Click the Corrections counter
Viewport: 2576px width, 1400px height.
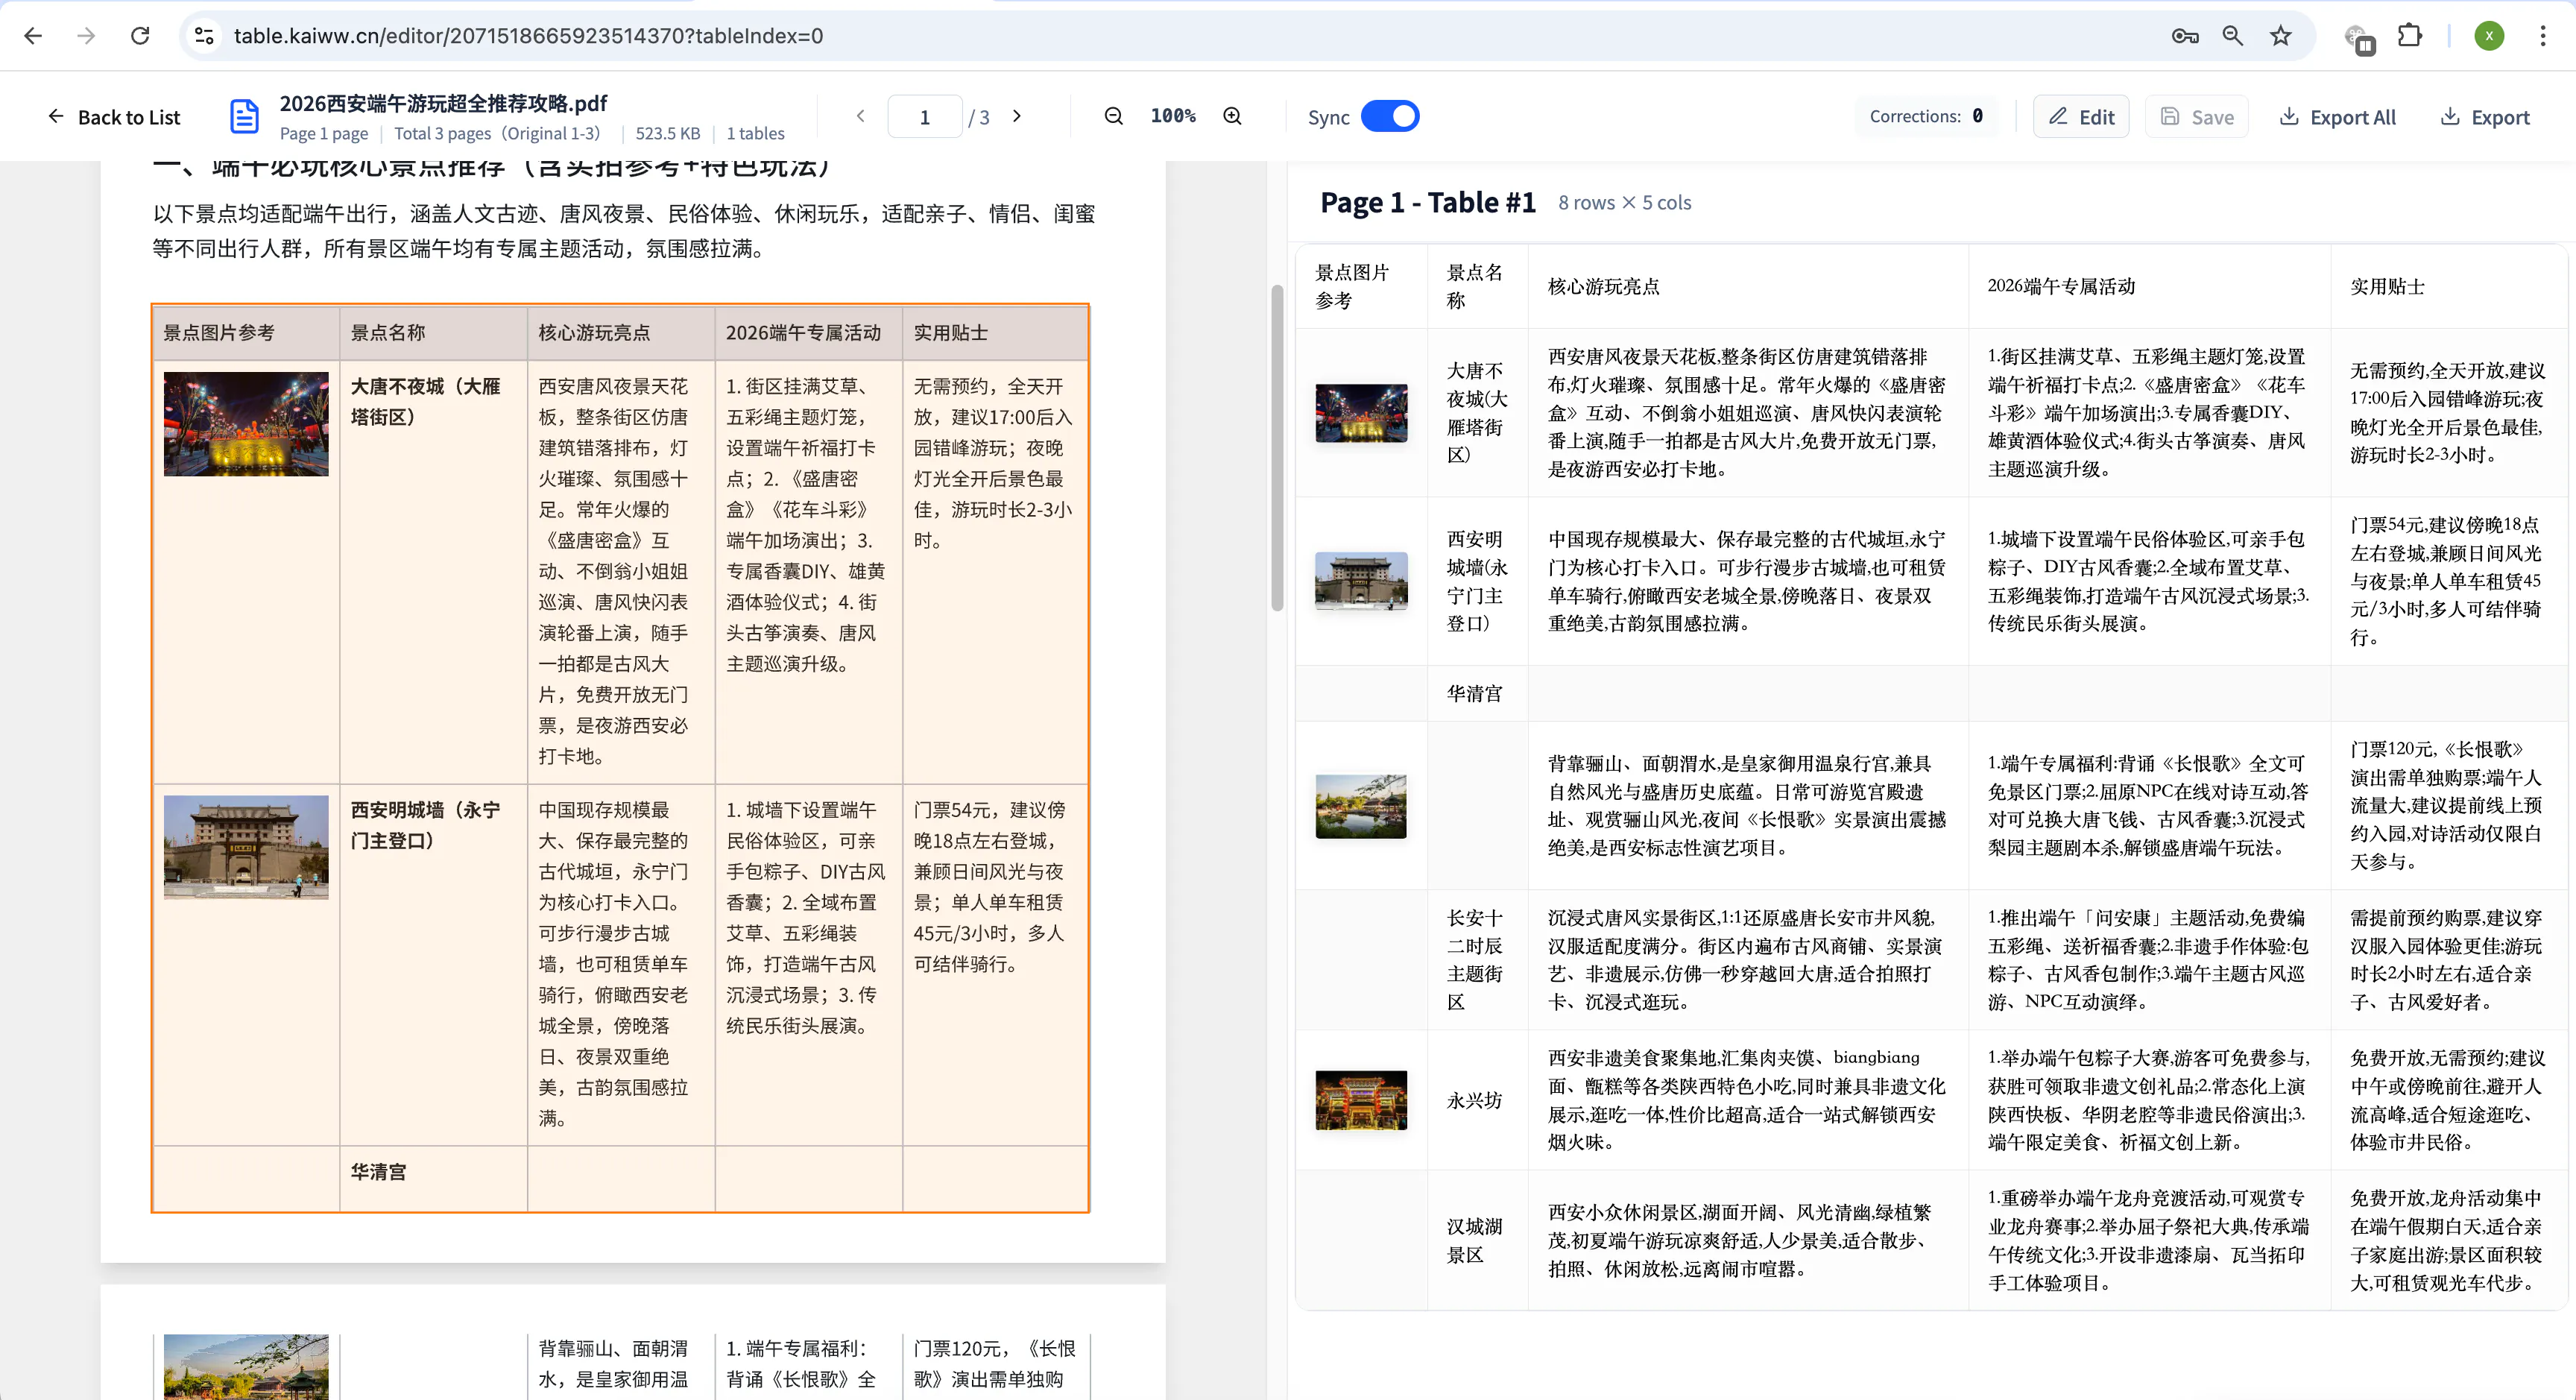click(1926, 116)
